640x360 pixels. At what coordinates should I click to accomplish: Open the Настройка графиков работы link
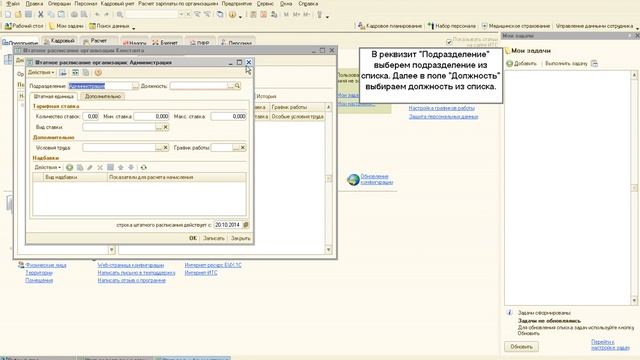442,108
